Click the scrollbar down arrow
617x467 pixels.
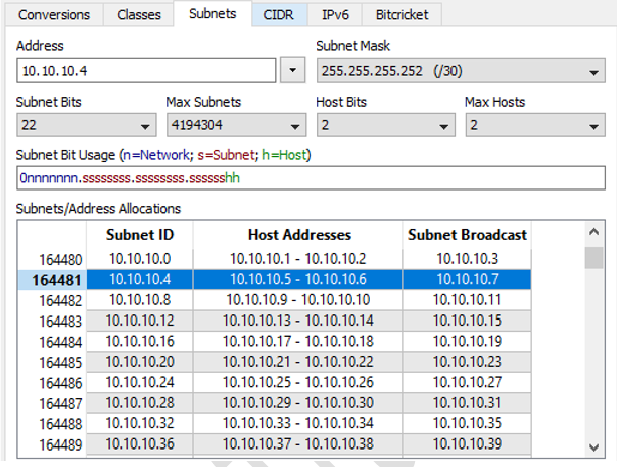click(594, 446)
